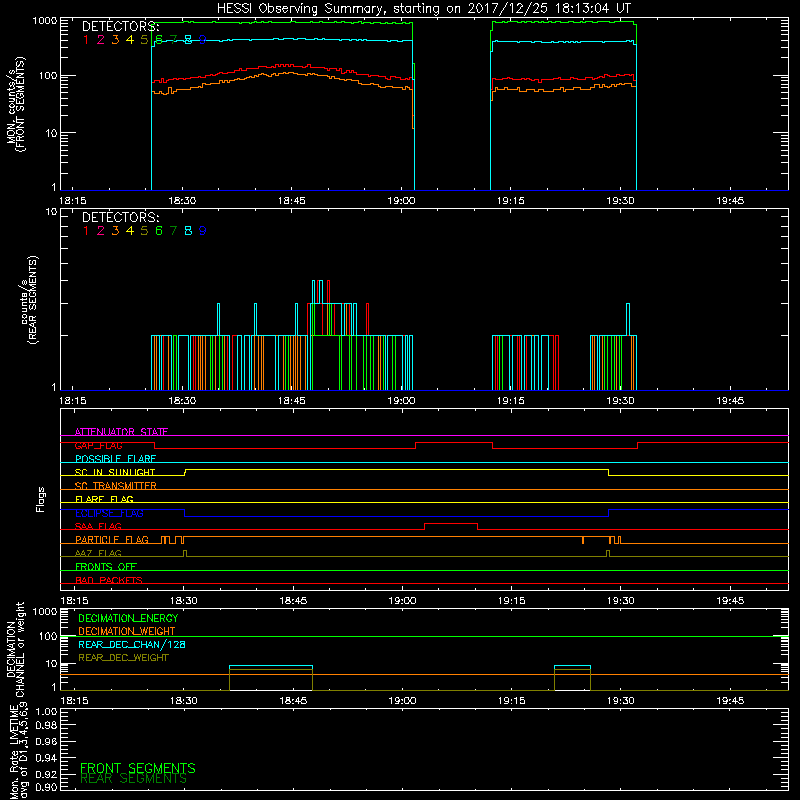Click the GAP_FLAG label
This screenshot has width=800, height=800.
point(98,445)
